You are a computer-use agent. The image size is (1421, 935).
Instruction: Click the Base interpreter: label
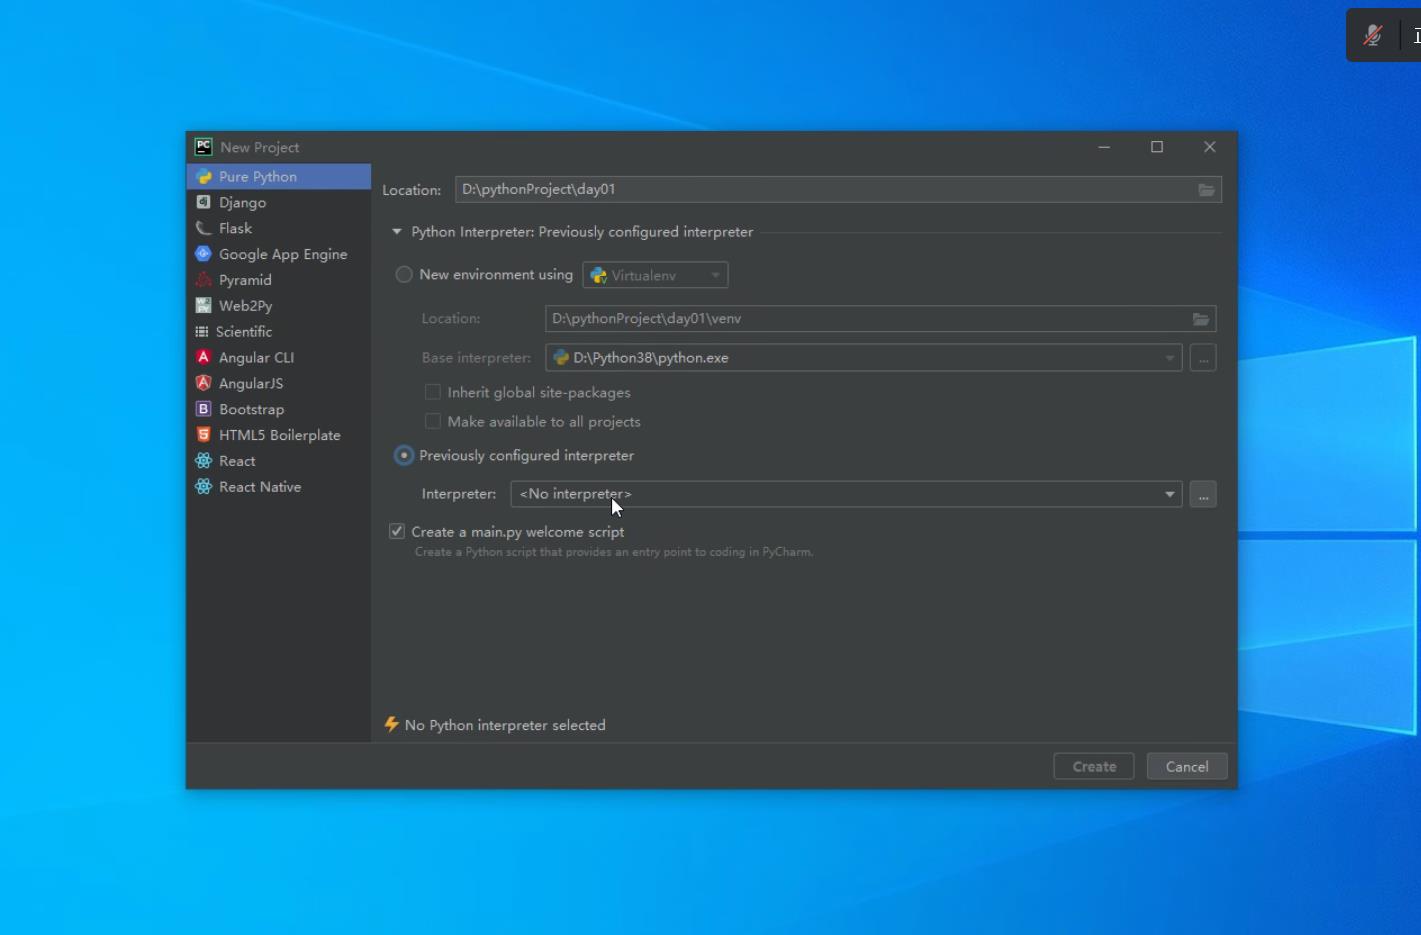coord(477,358)
